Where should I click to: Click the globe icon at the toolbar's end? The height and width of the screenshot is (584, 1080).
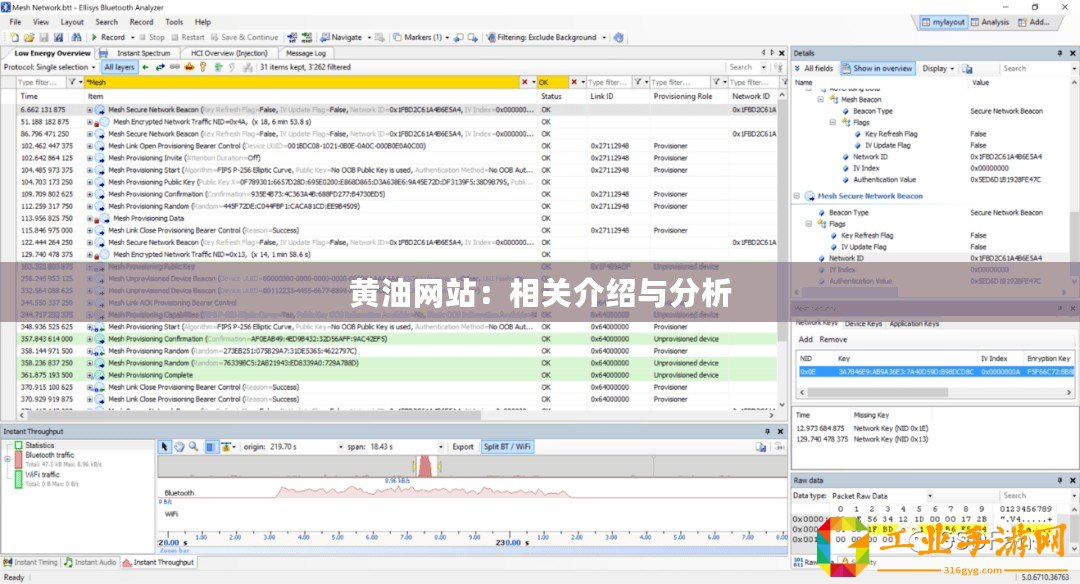click(x=619, y=37)
